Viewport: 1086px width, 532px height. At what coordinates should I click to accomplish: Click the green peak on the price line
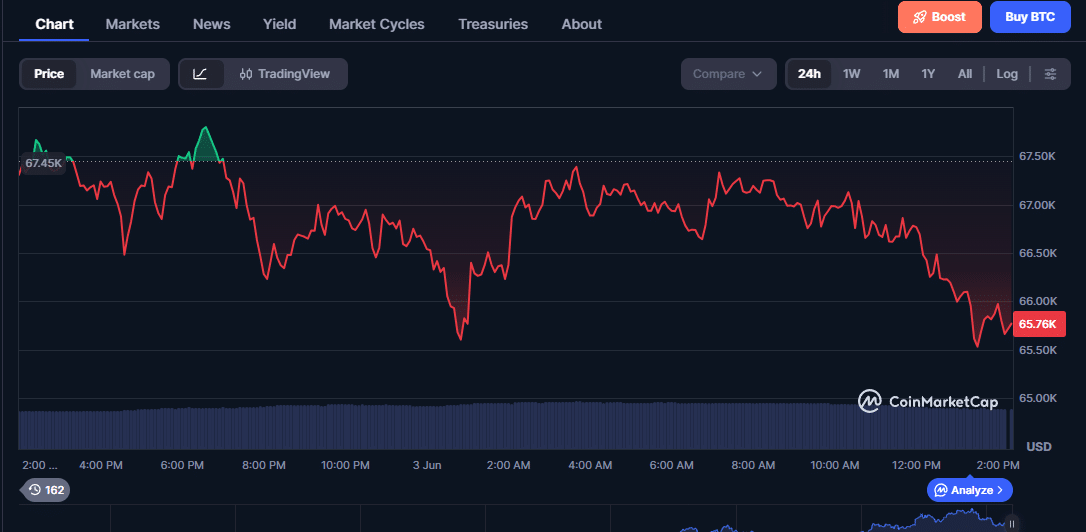coord(205,142)
